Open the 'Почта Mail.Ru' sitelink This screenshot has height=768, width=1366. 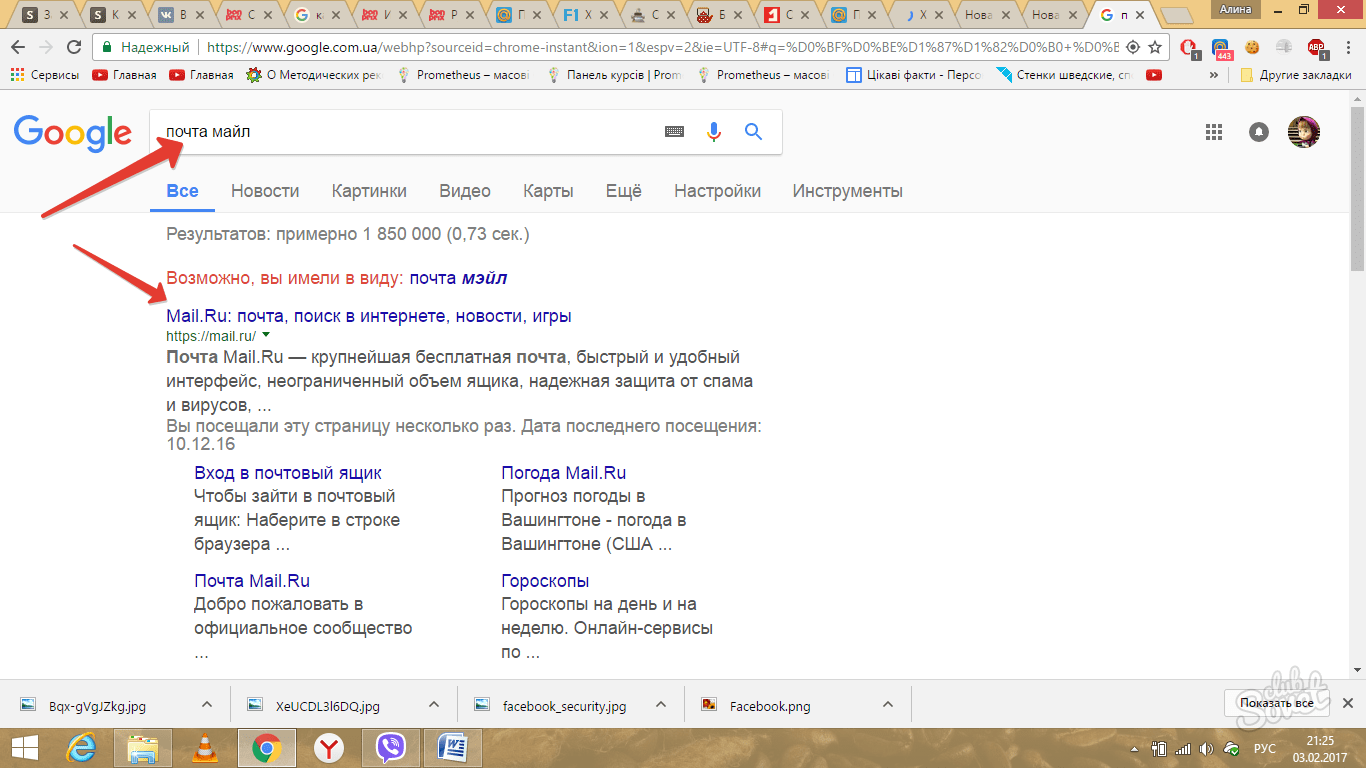(x=252, y=581)
